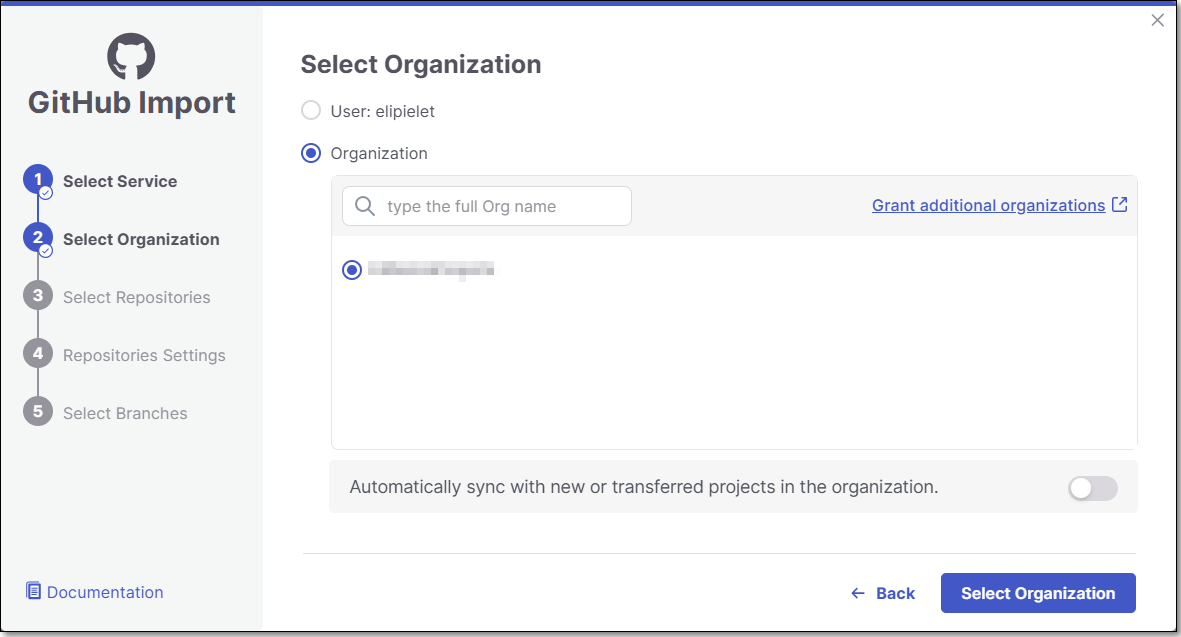The image size is (1181, 637).
Task: Go to the Repositories Settings step
Action: pyautogui.click(x=145, y=355)
